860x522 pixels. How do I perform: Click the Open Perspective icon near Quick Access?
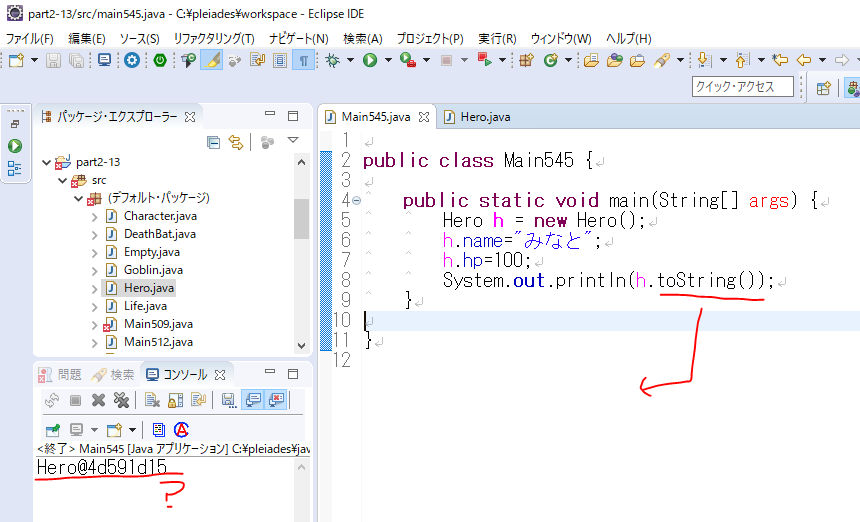click(823, 88)
